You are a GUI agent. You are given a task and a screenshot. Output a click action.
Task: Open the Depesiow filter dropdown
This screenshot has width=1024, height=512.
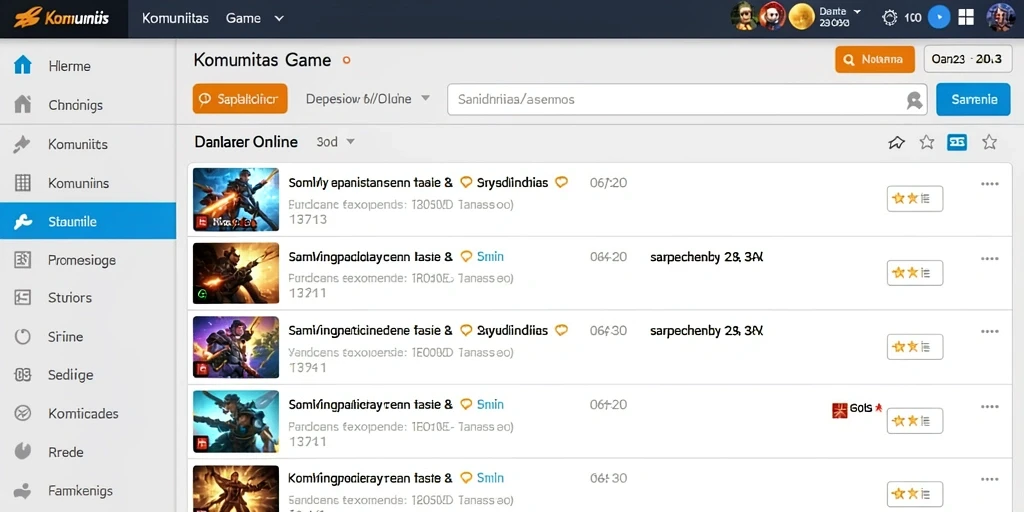tap(368, 99)
